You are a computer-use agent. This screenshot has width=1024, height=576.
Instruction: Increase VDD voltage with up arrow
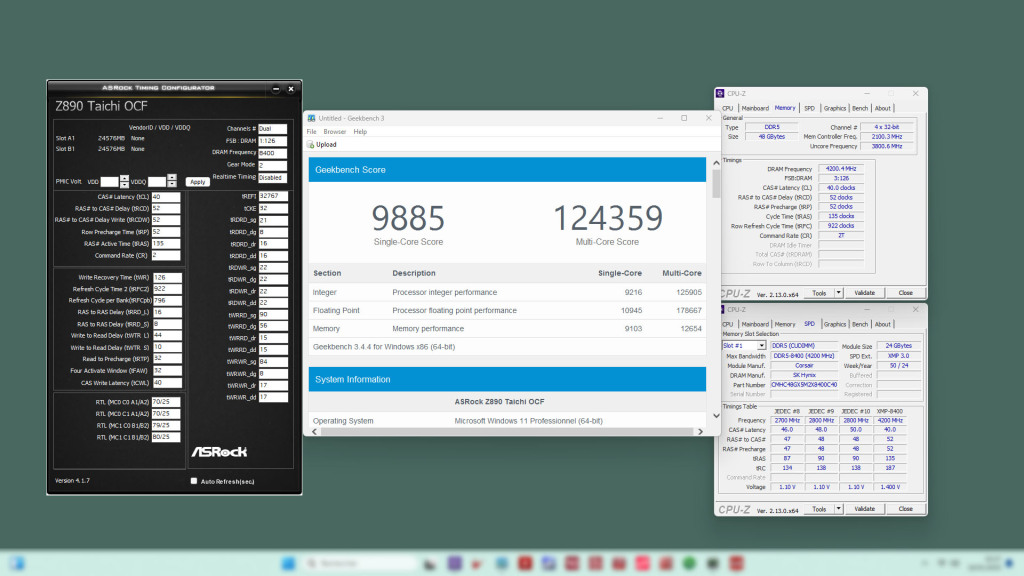124,178
